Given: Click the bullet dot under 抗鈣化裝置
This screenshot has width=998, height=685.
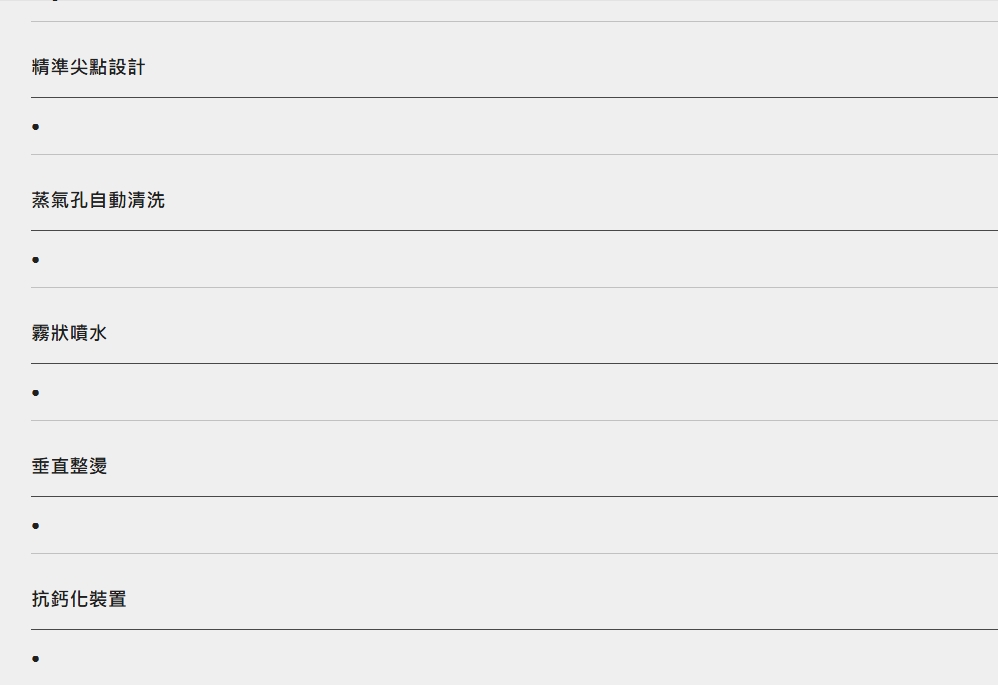Looking at the screenshot, I should point(36,659).
